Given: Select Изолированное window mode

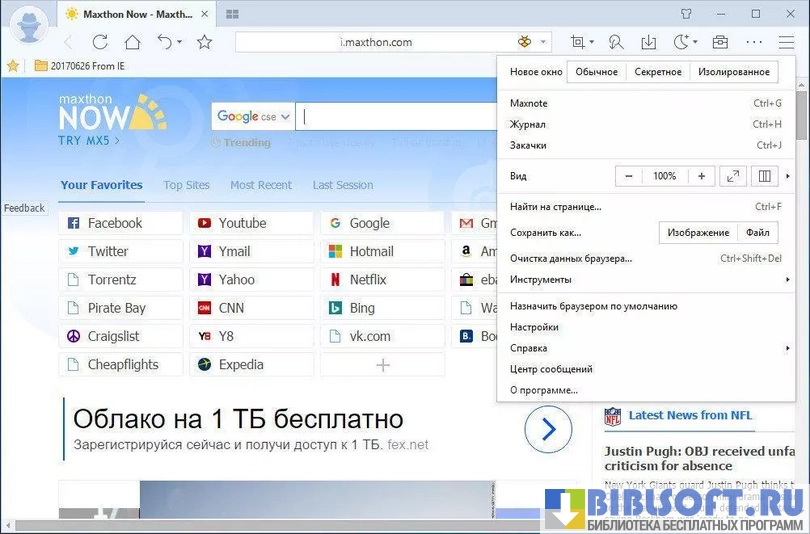Looking at the screenshot, I should [x=734, y=72].
